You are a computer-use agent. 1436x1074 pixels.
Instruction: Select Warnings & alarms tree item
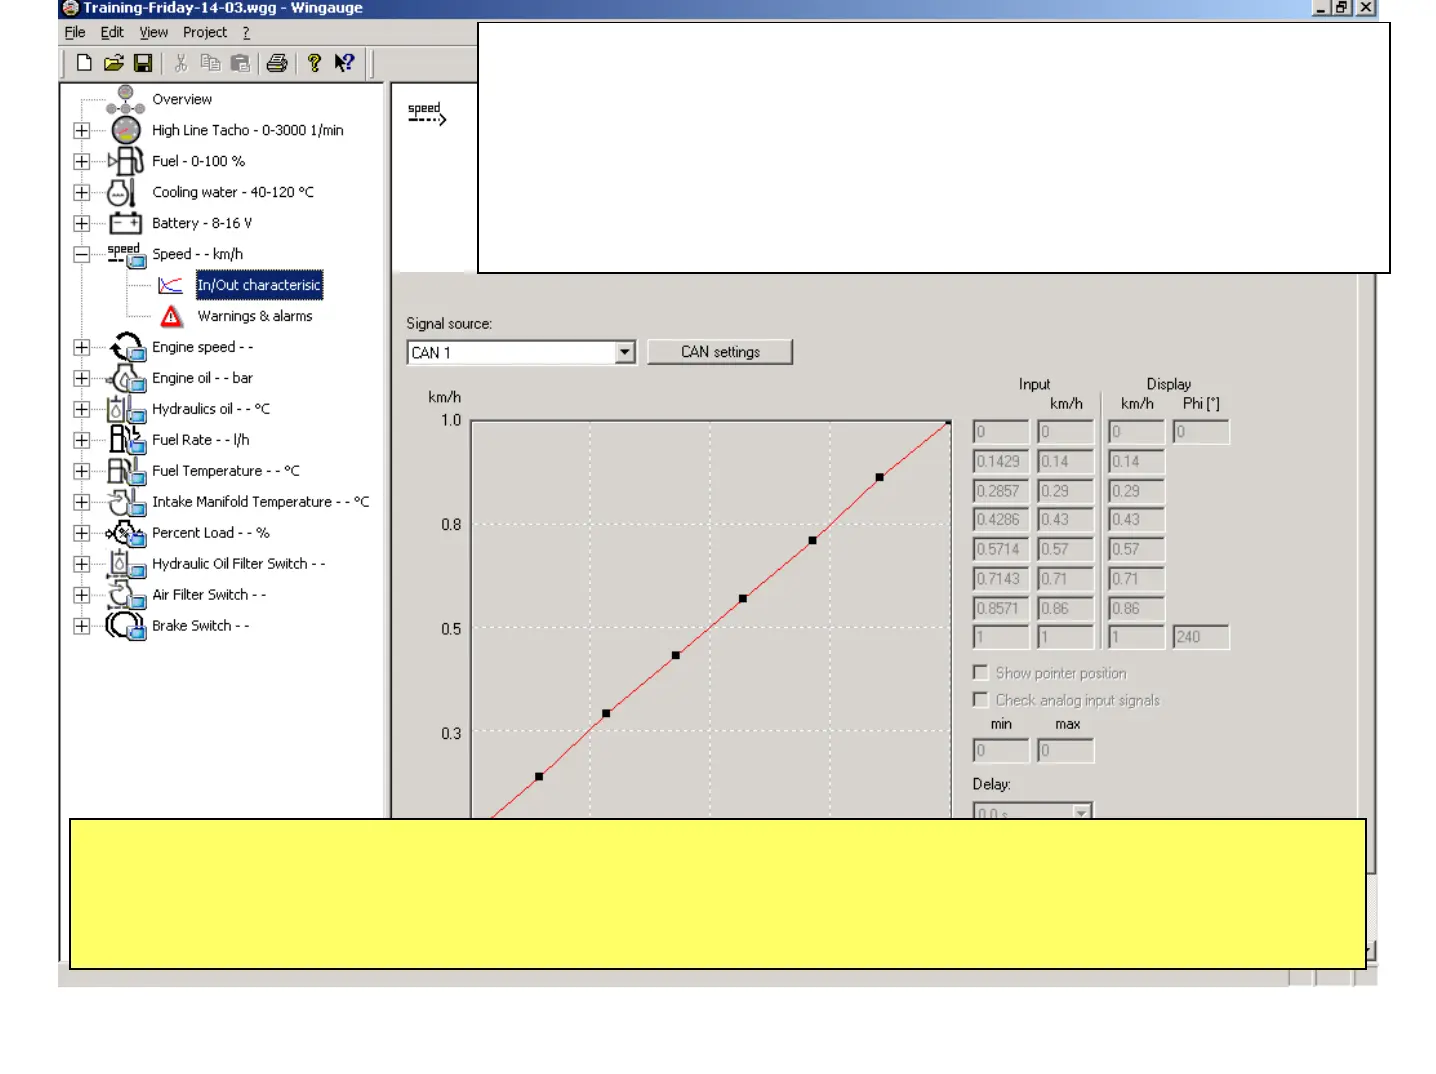(255, 316)
